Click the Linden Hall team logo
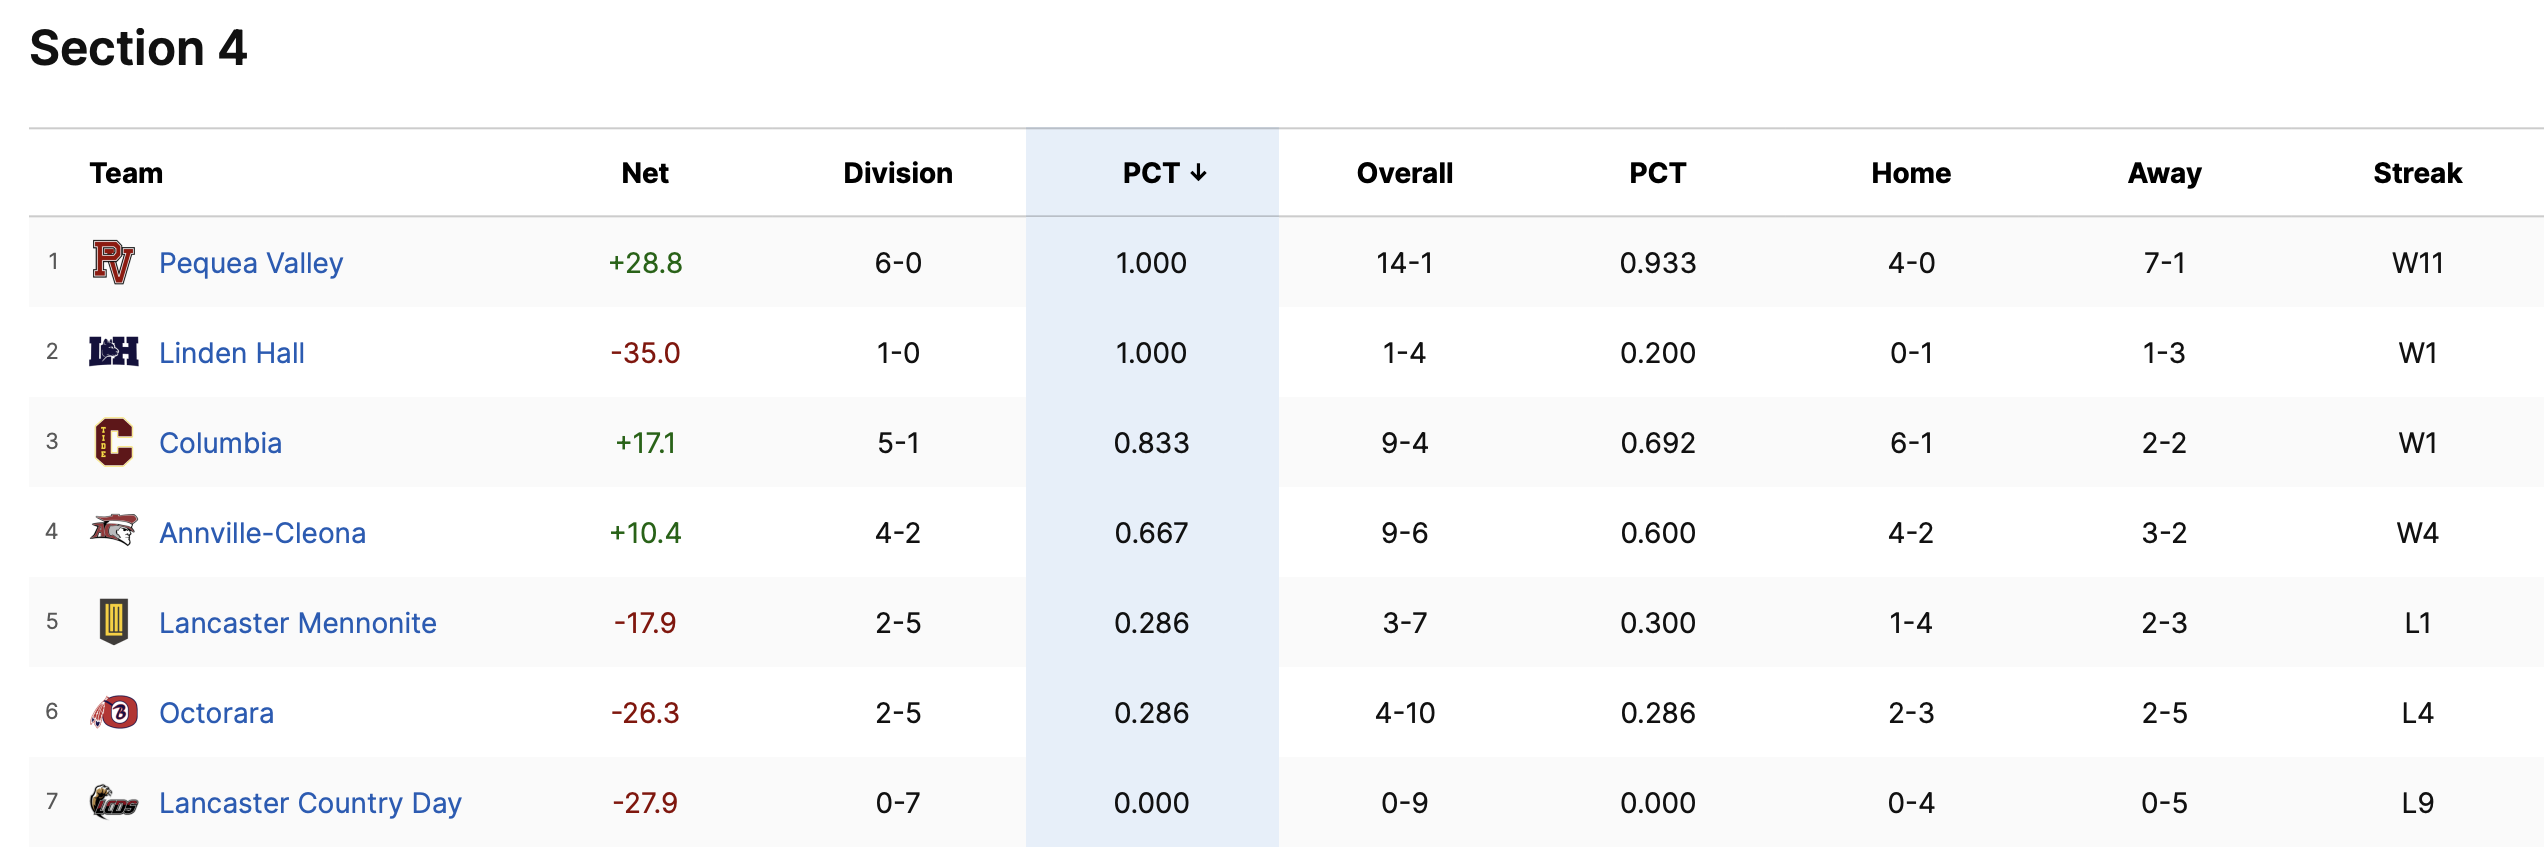 pyautogui.click(x=113, y=352)
